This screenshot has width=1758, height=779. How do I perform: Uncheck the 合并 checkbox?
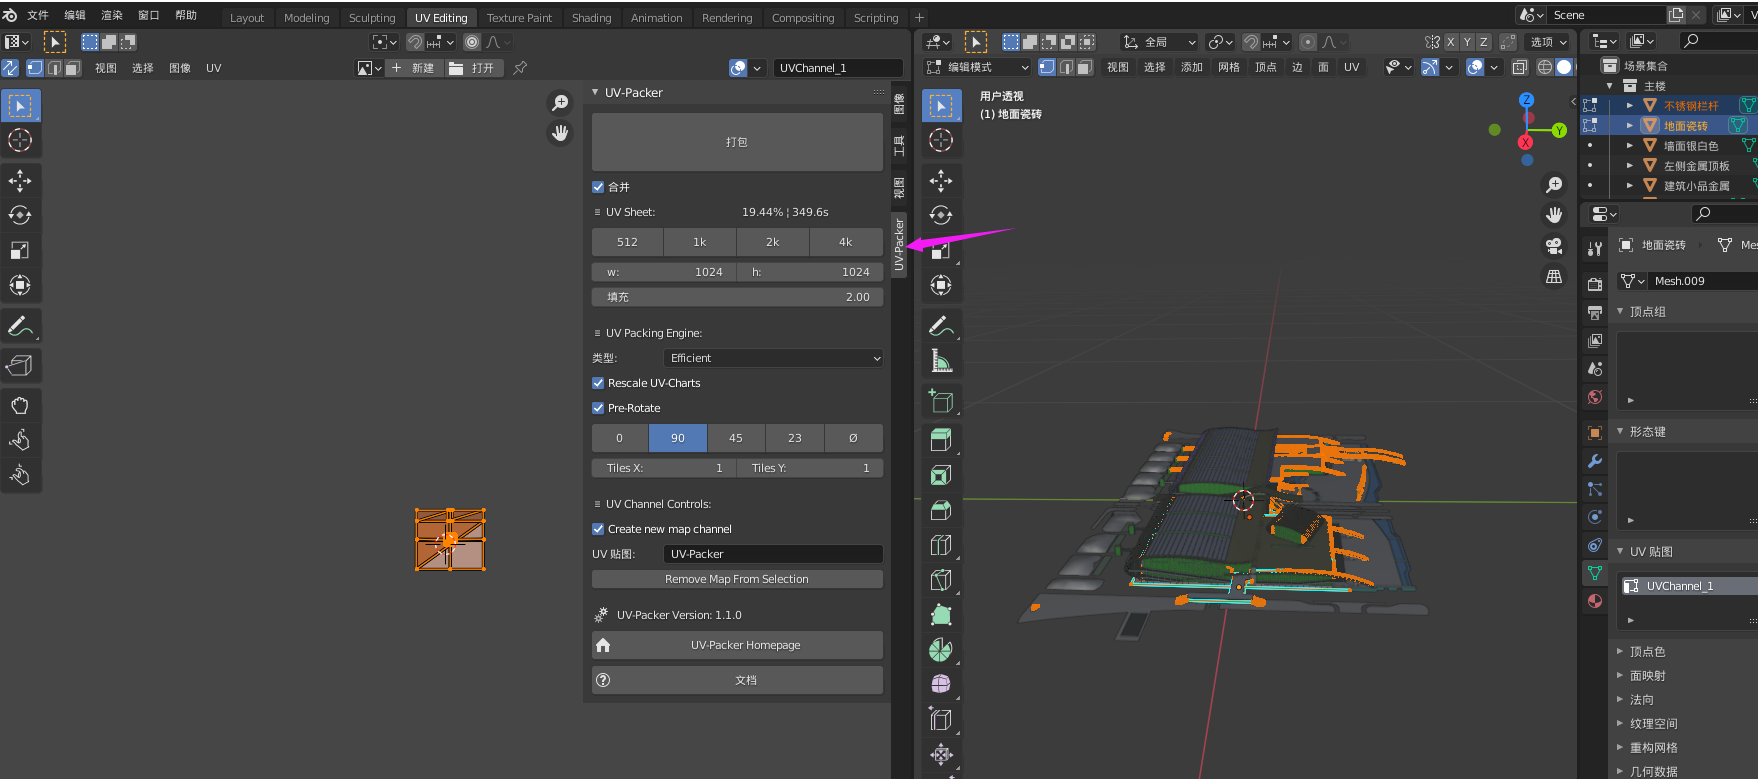(598, 187)
